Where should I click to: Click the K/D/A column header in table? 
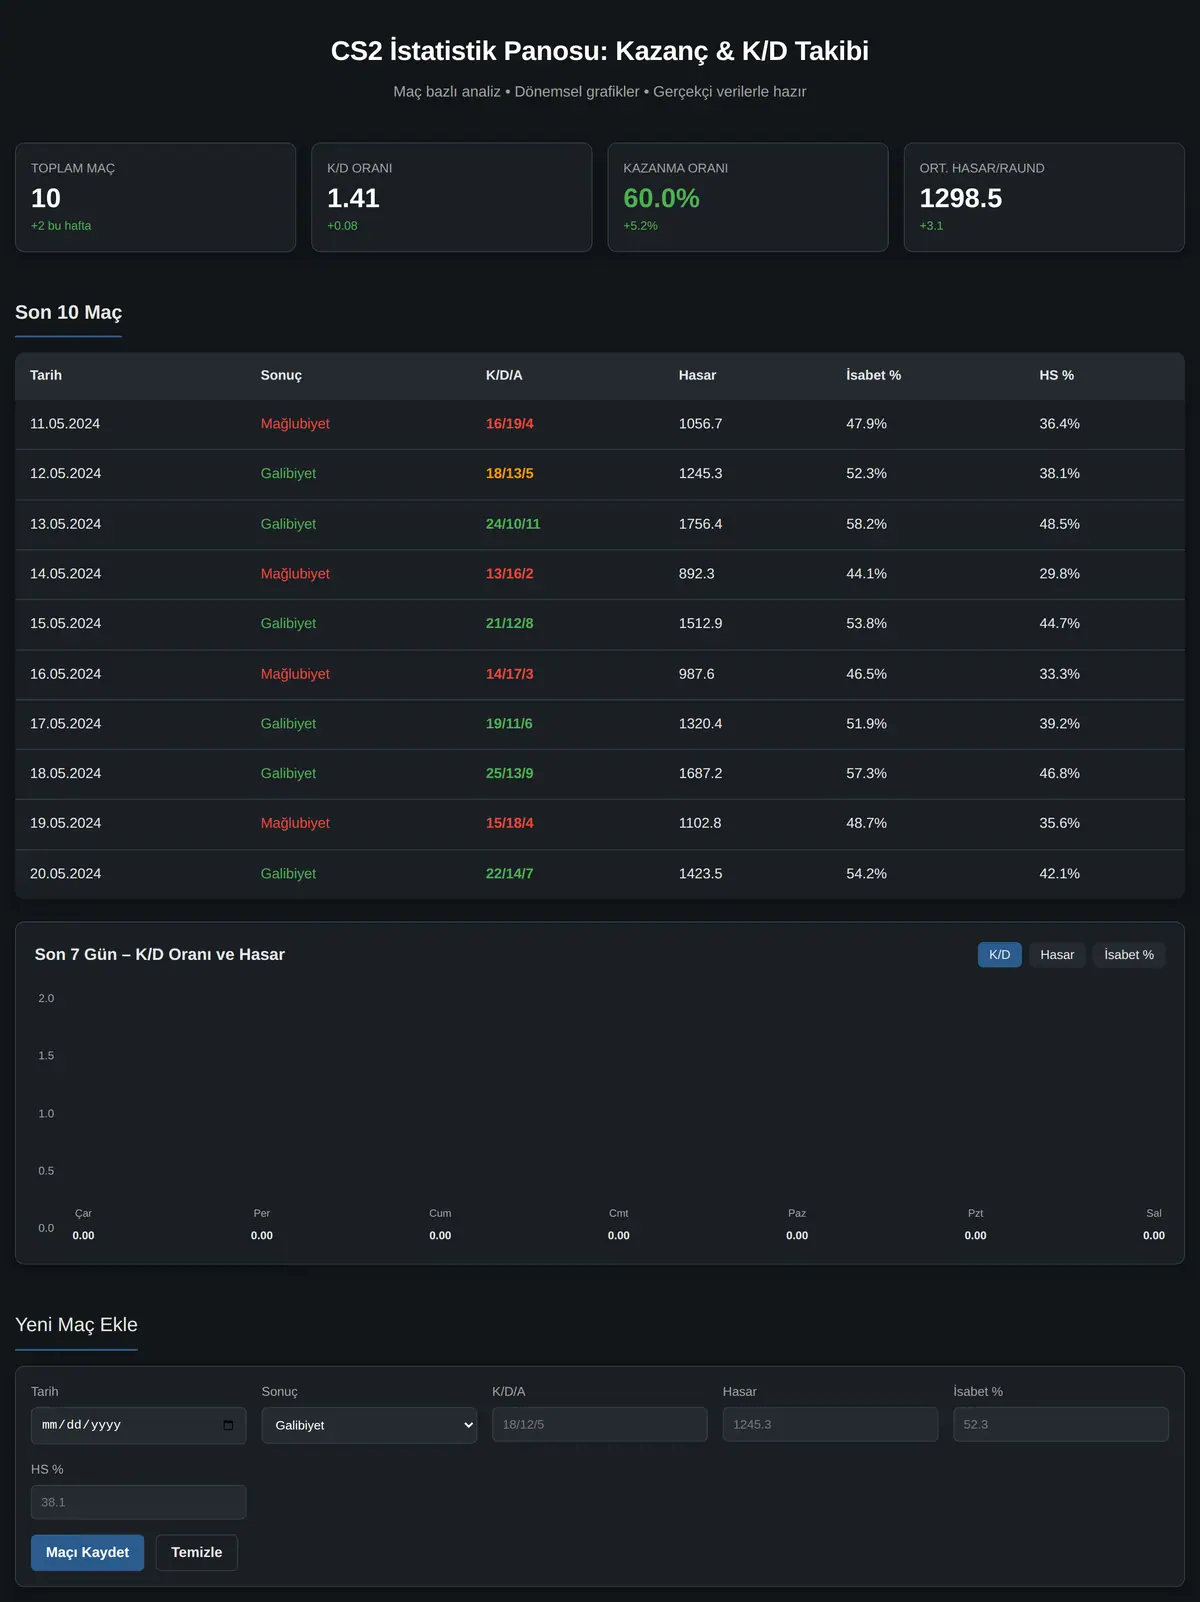504,375
